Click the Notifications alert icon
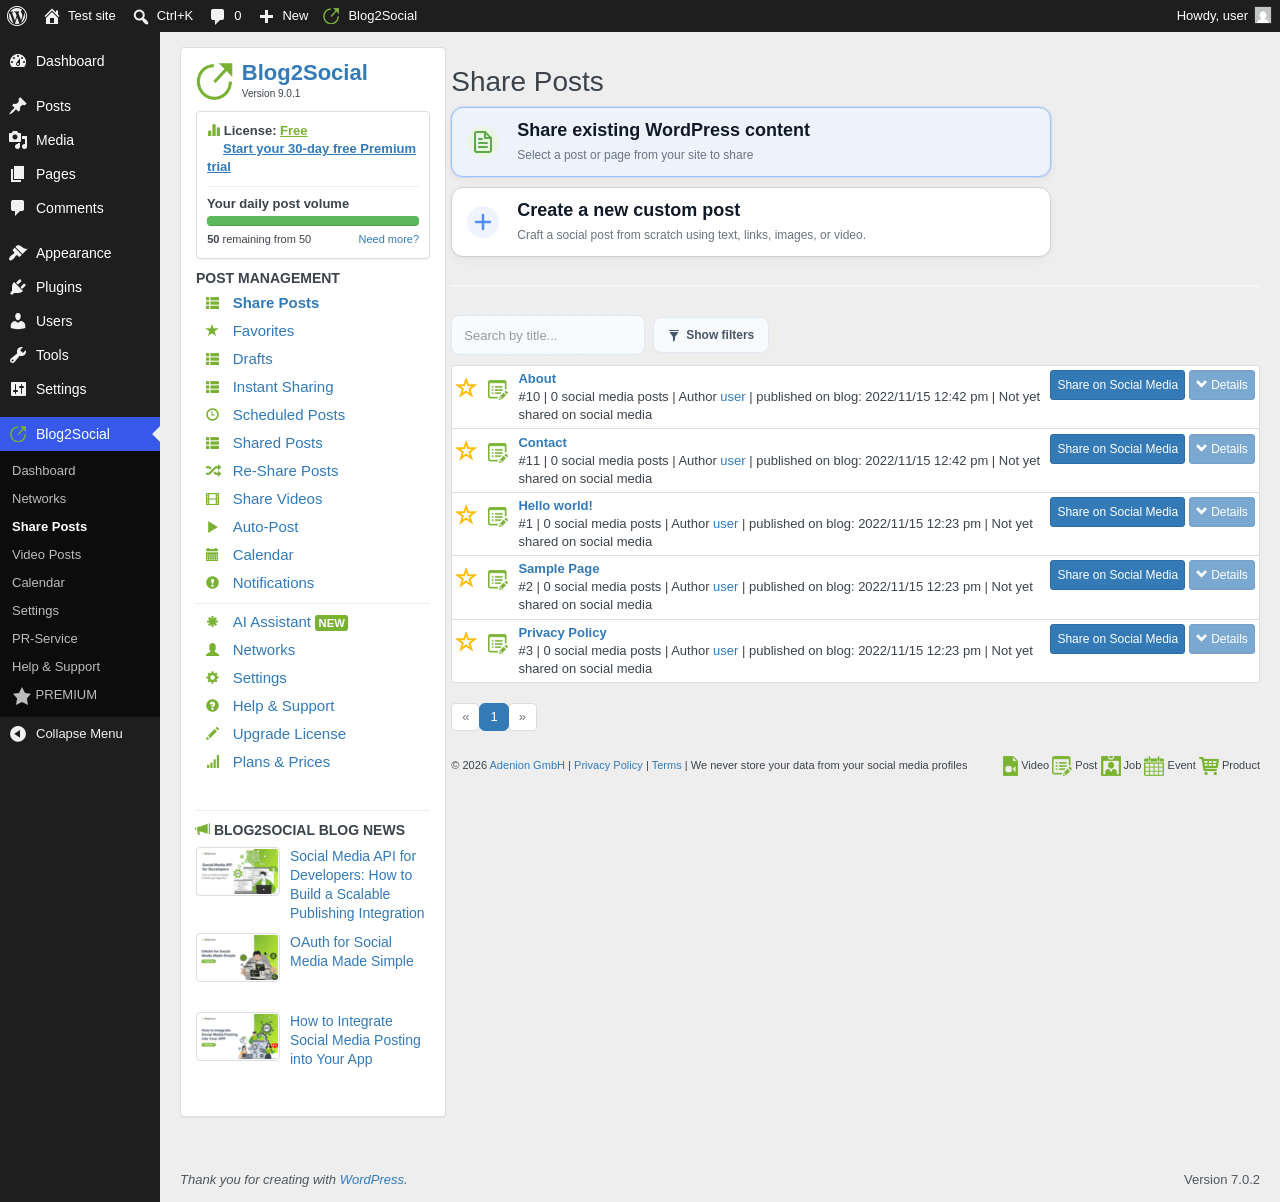 pyautogui.click(x=212, y=583)
